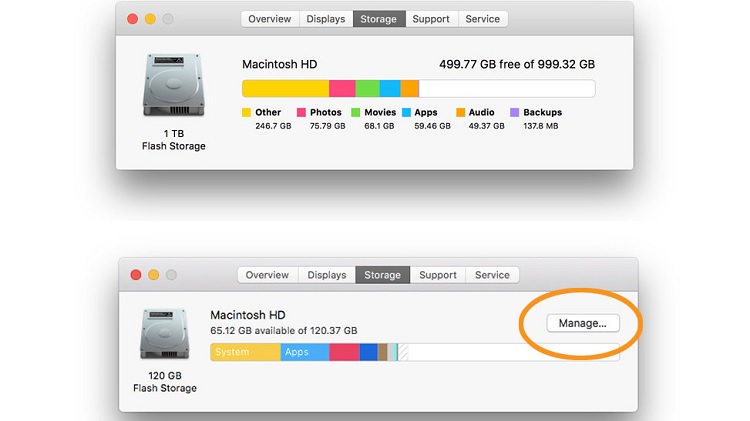
Task: Minimize the lower window with yellow button
Action: [154, 275]
